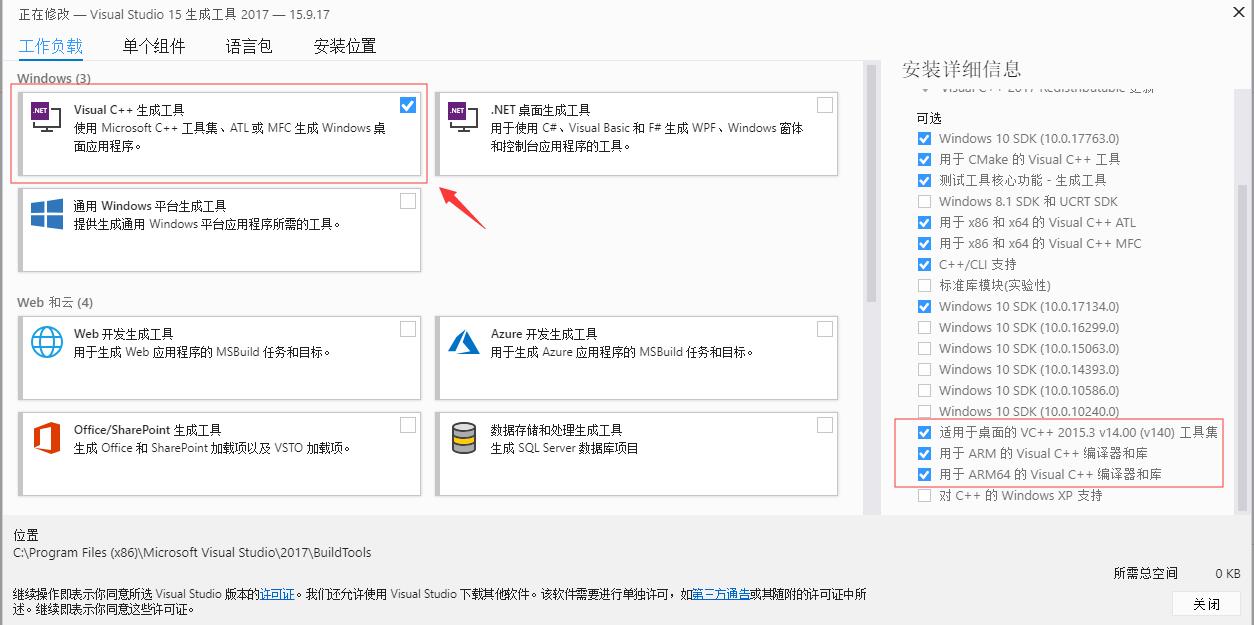Uncheck Visual C++ 生成工具 workload checkbox
Screen dimensions: 1254x625
click(x=408, y=105)
